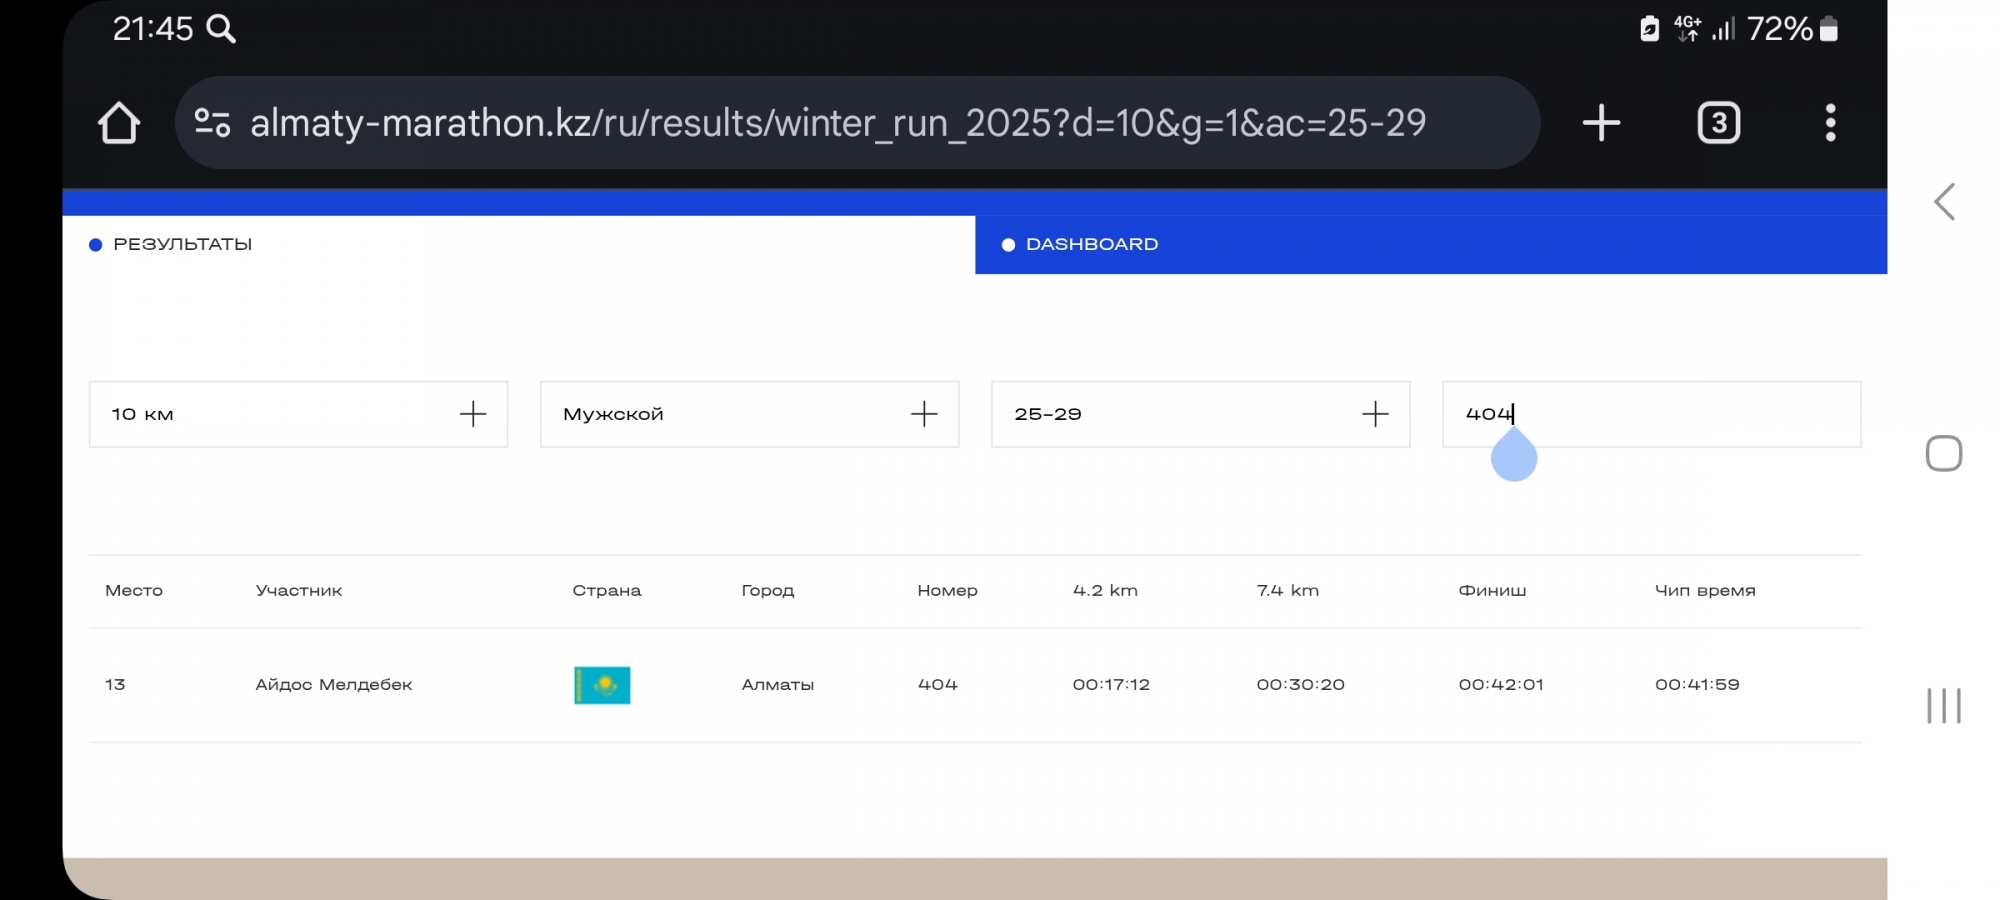The width and height of the screenshot is (2000, 900).
Task: Open the tab switcher showing 3 tabs
Action: click(x=1718, y=123)
